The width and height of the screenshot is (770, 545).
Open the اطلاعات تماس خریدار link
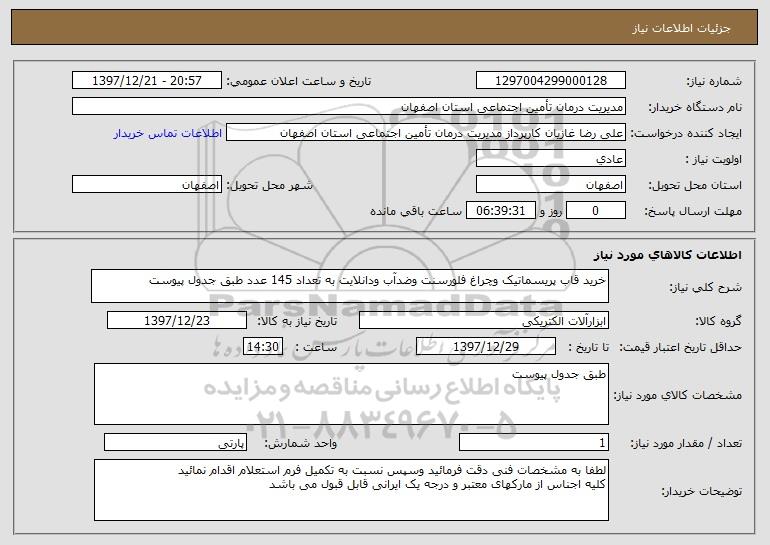pos(168,133)
